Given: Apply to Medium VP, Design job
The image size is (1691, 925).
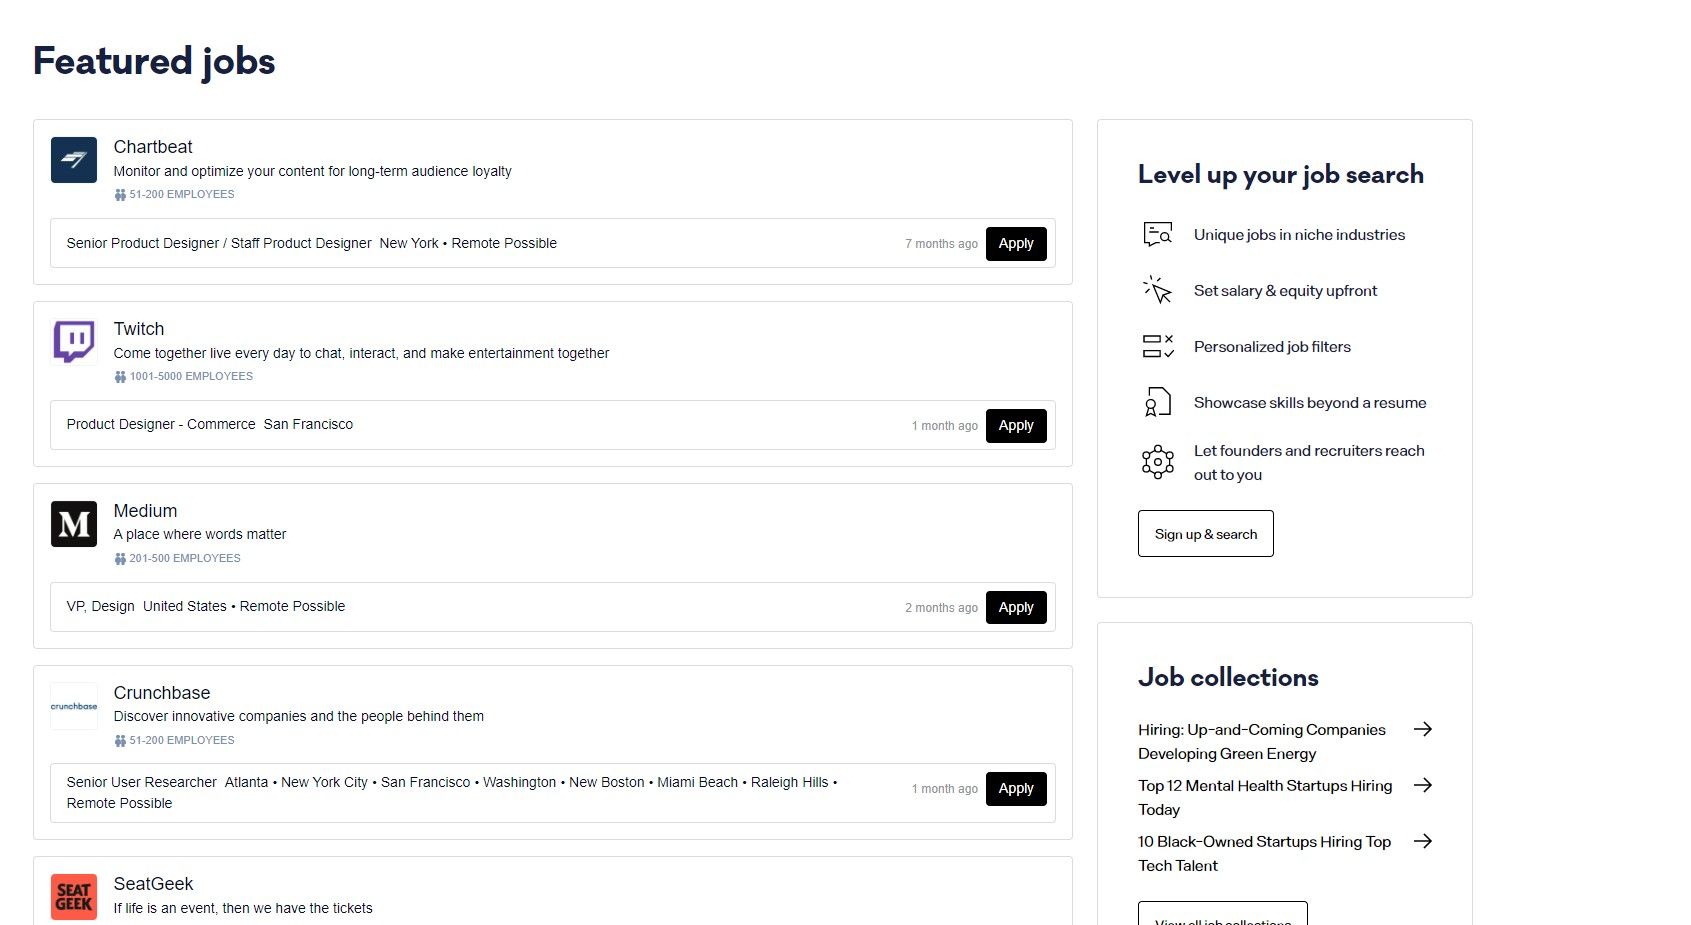Looking at the screenshot, I should tap(1016, 608).
